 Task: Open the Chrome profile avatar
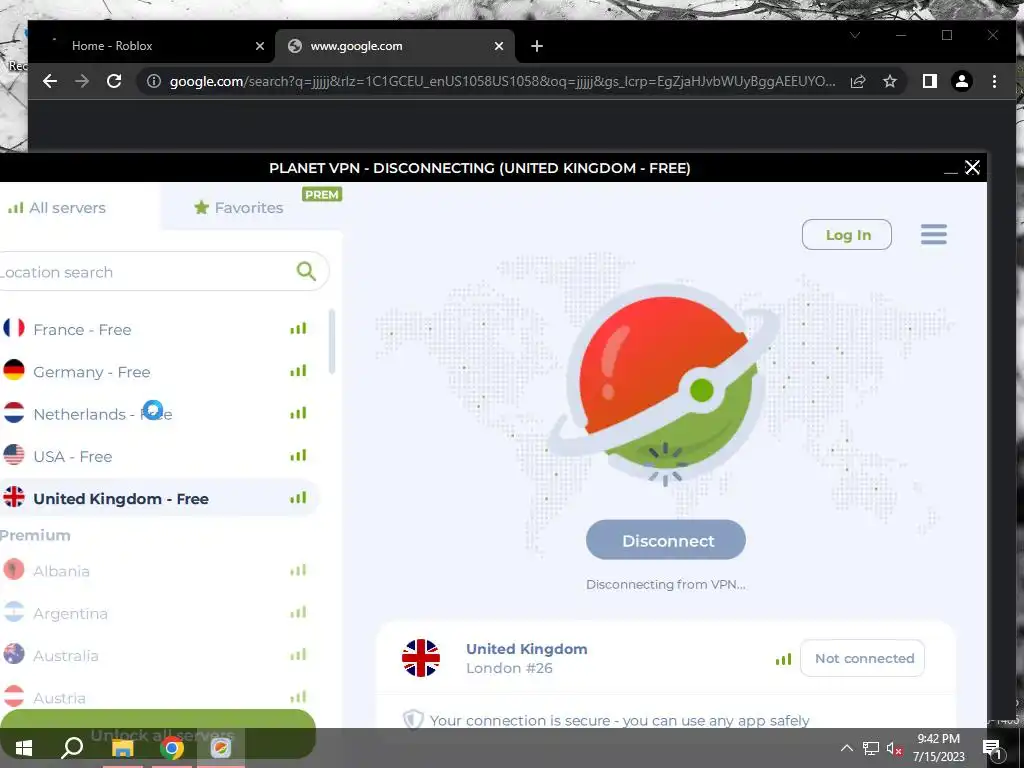pyautogui.click(x=961, y=81)
